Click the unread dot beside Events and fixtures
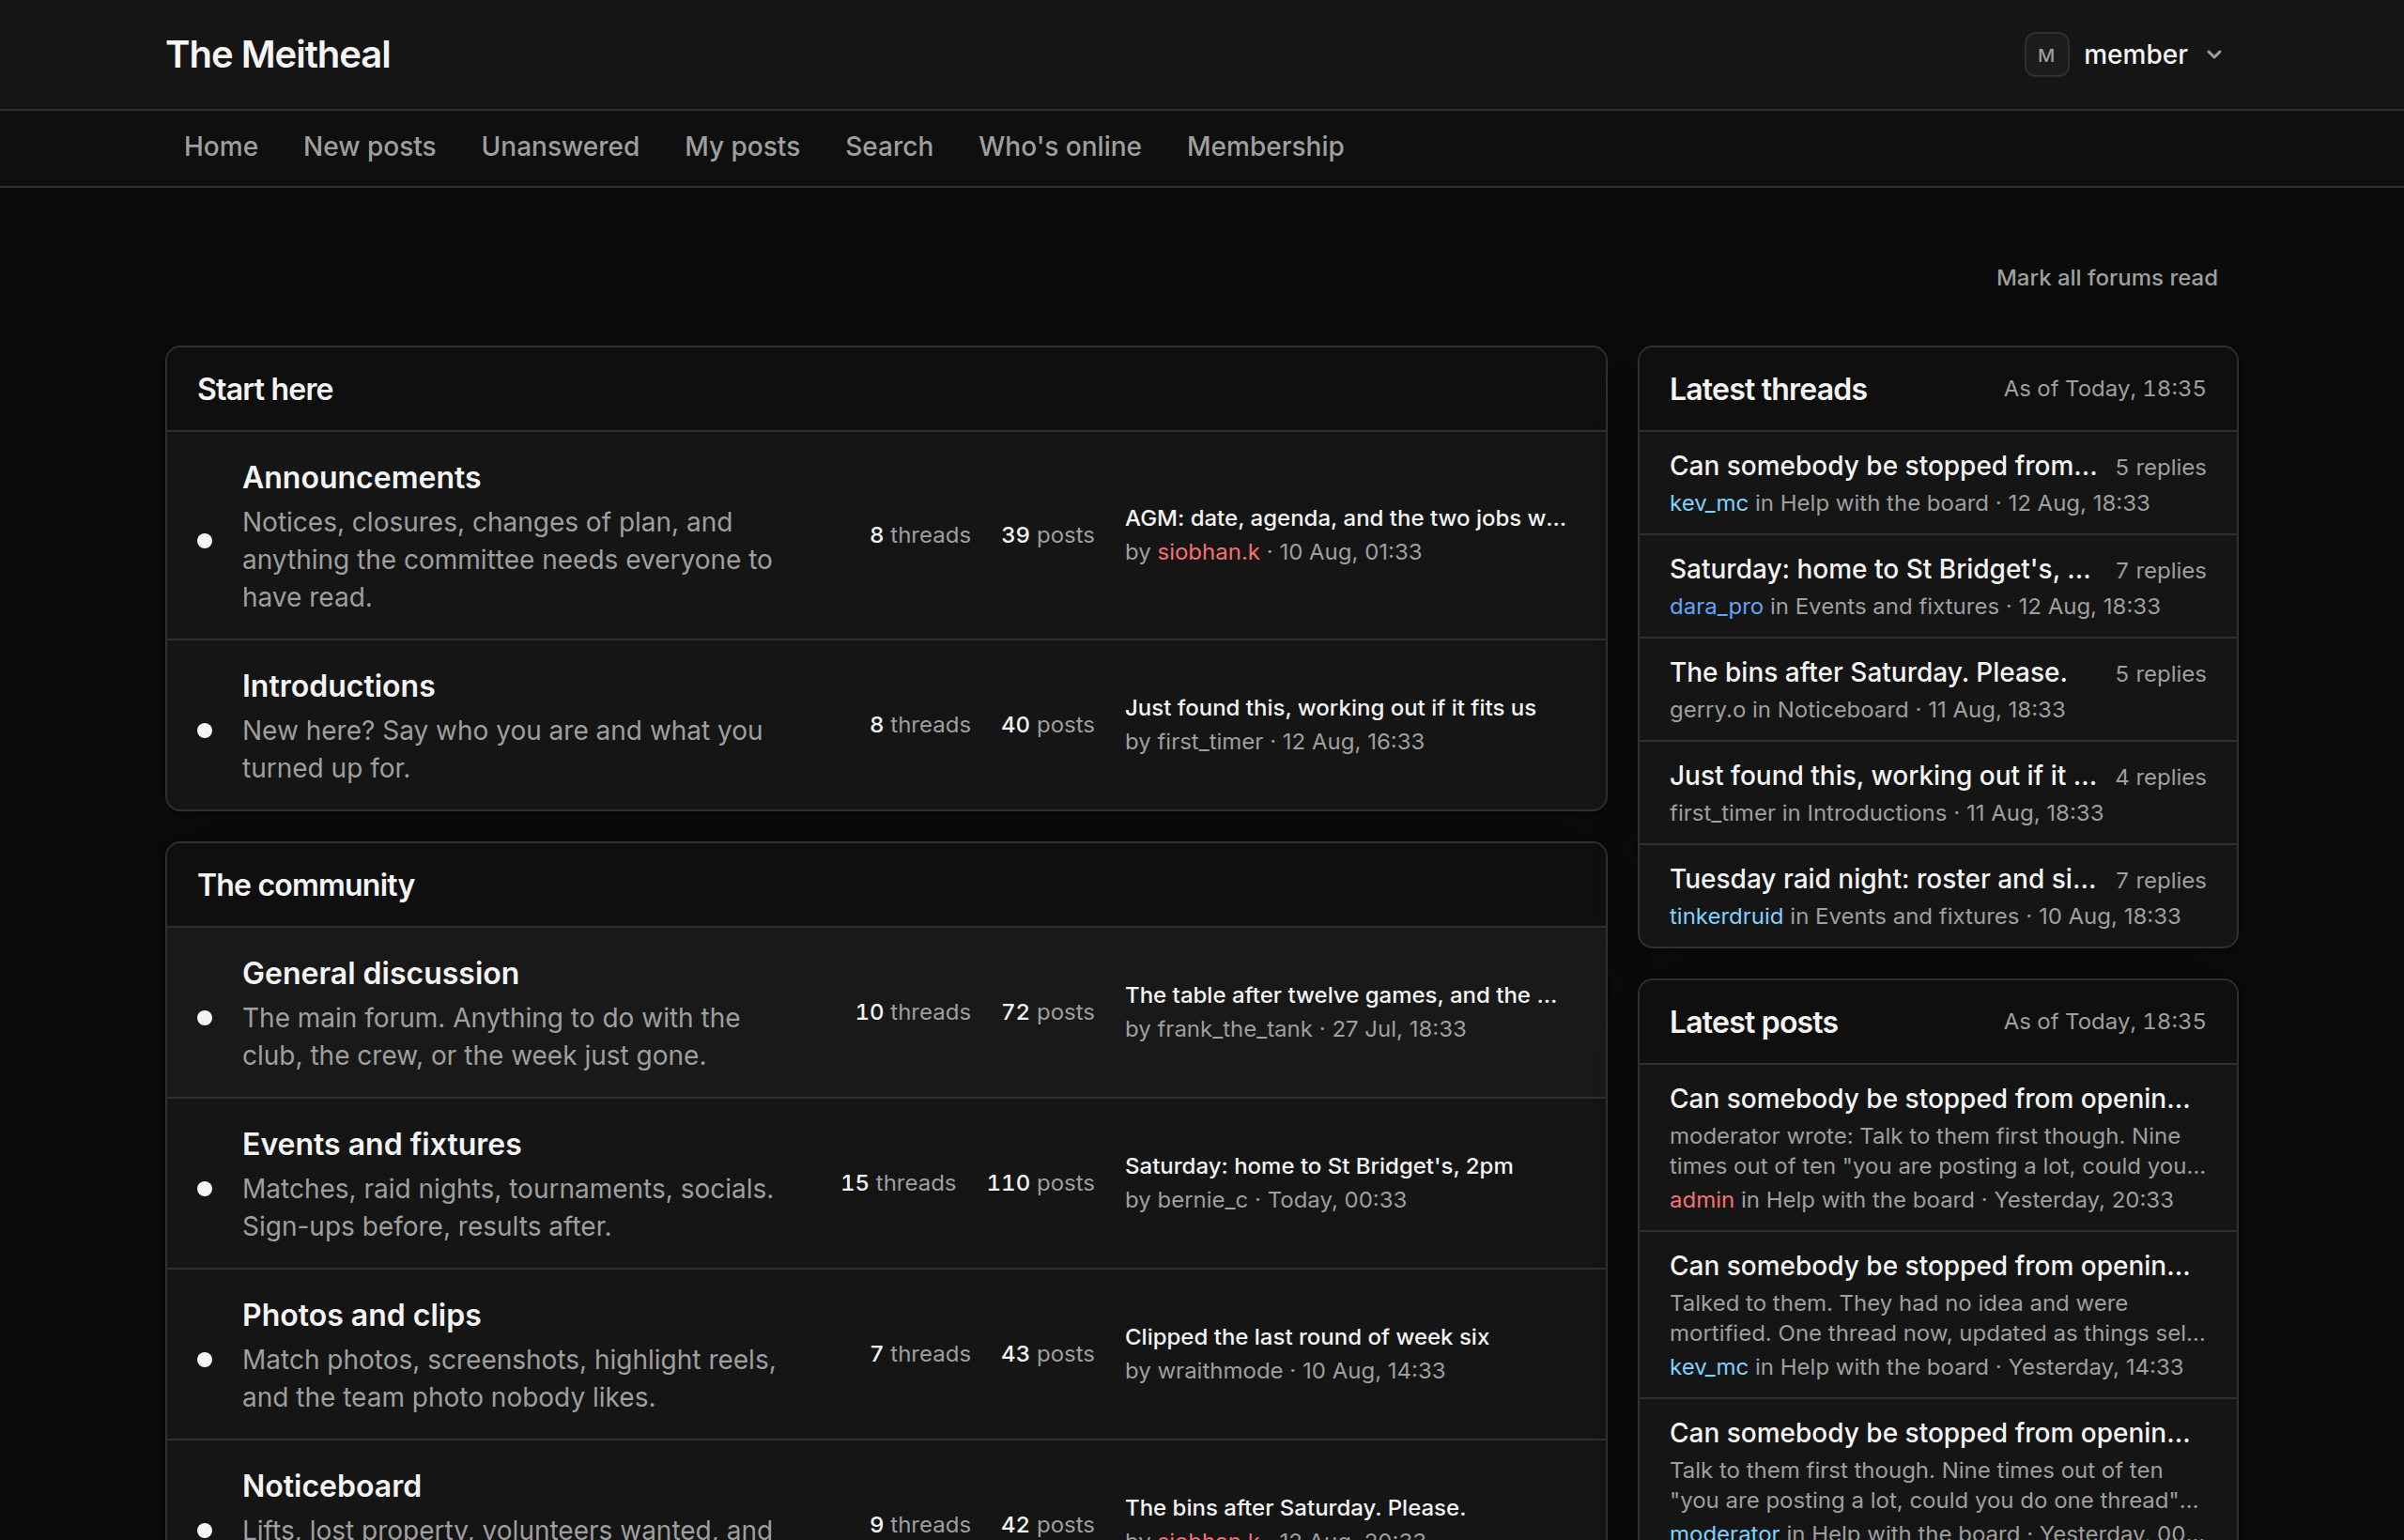Image resolution: width=2404 pixels, height=1540 pixels. (x=205, y=1189)
